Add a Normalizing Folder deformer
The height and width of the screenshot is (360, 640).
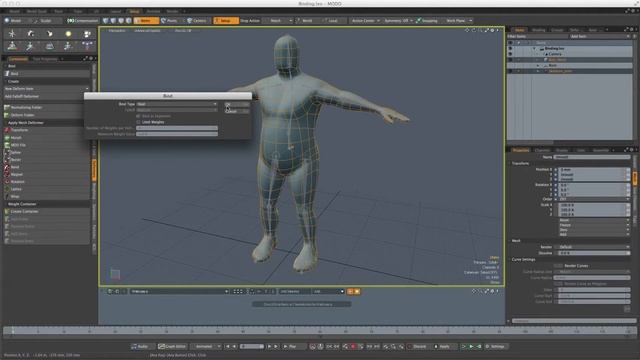[x=44, y=107]
